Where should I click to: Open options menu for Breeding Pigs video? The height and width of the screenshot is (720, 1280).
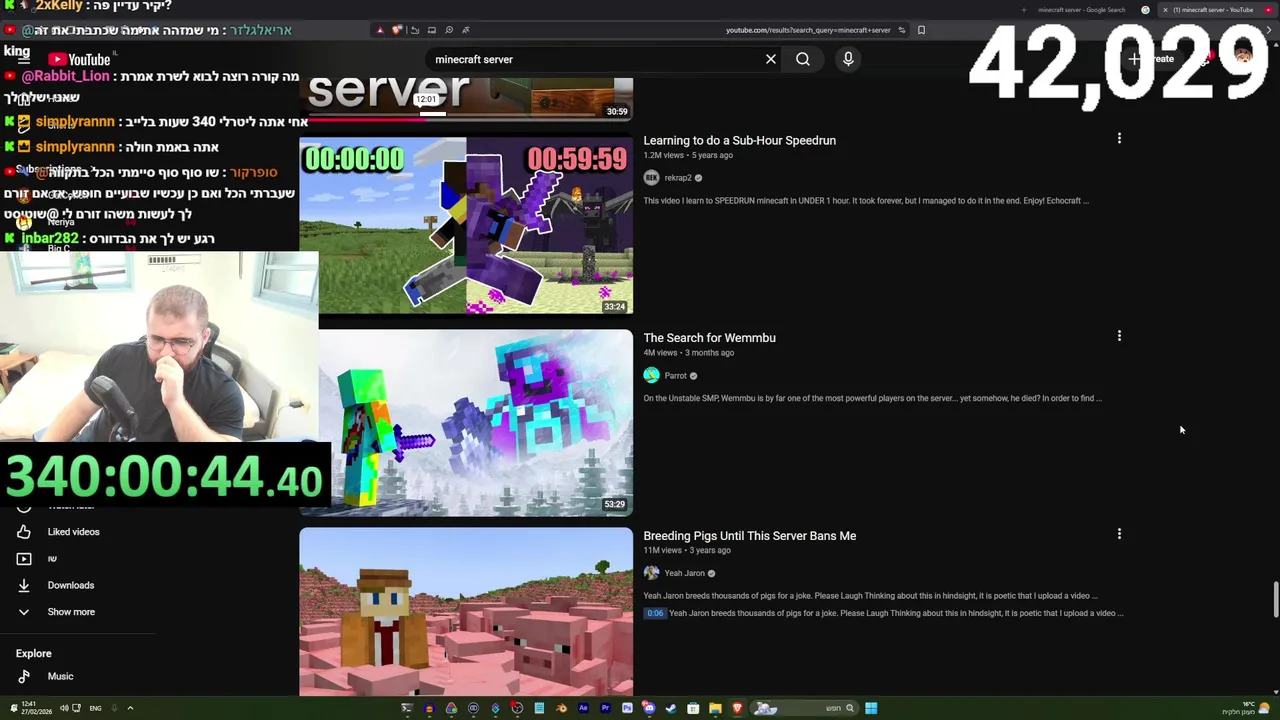(x=1119, y=534)
